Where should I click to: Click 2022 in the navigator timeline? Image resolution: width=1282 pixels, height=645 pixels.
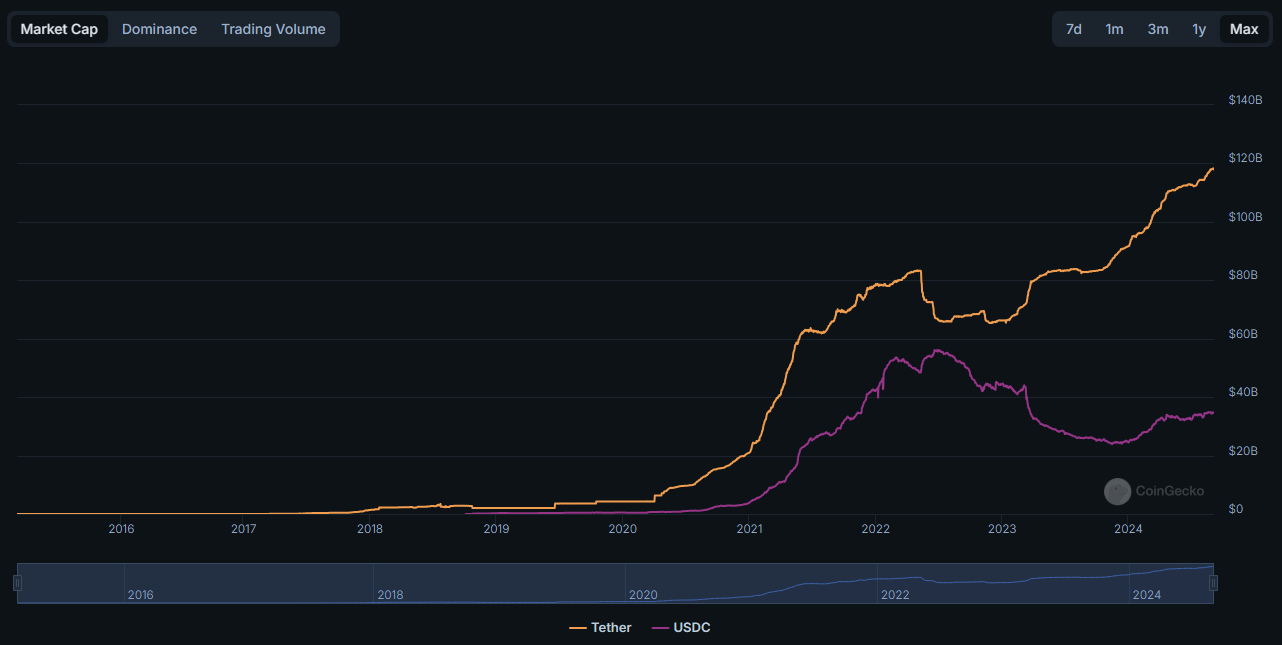894,595
